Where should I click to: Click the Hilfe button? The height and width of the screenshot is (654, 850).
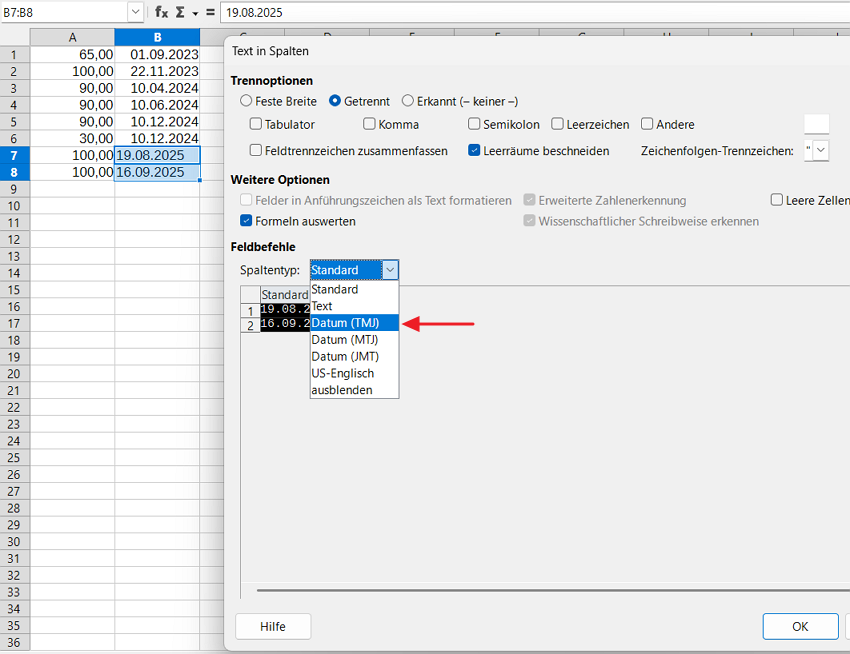pyautogui.click(x=273, y=627)
